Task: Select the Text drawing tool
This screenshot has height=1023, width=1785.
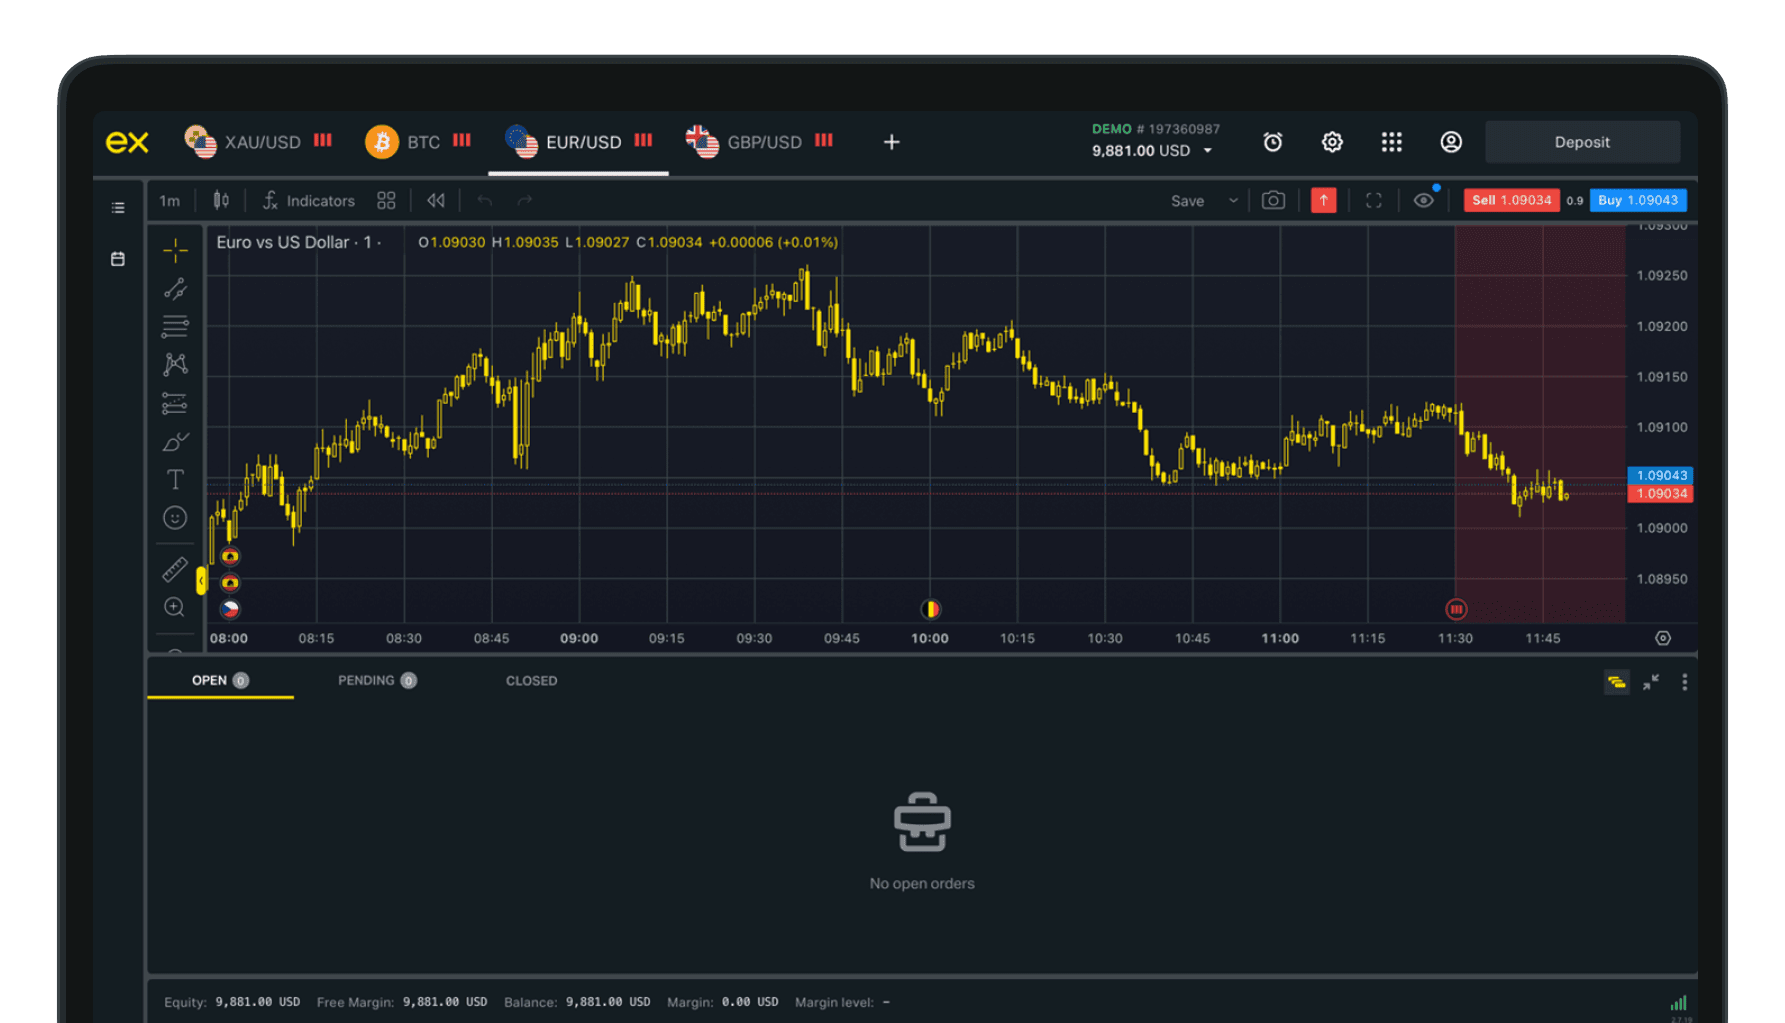Action: click(x=175, y=480)
